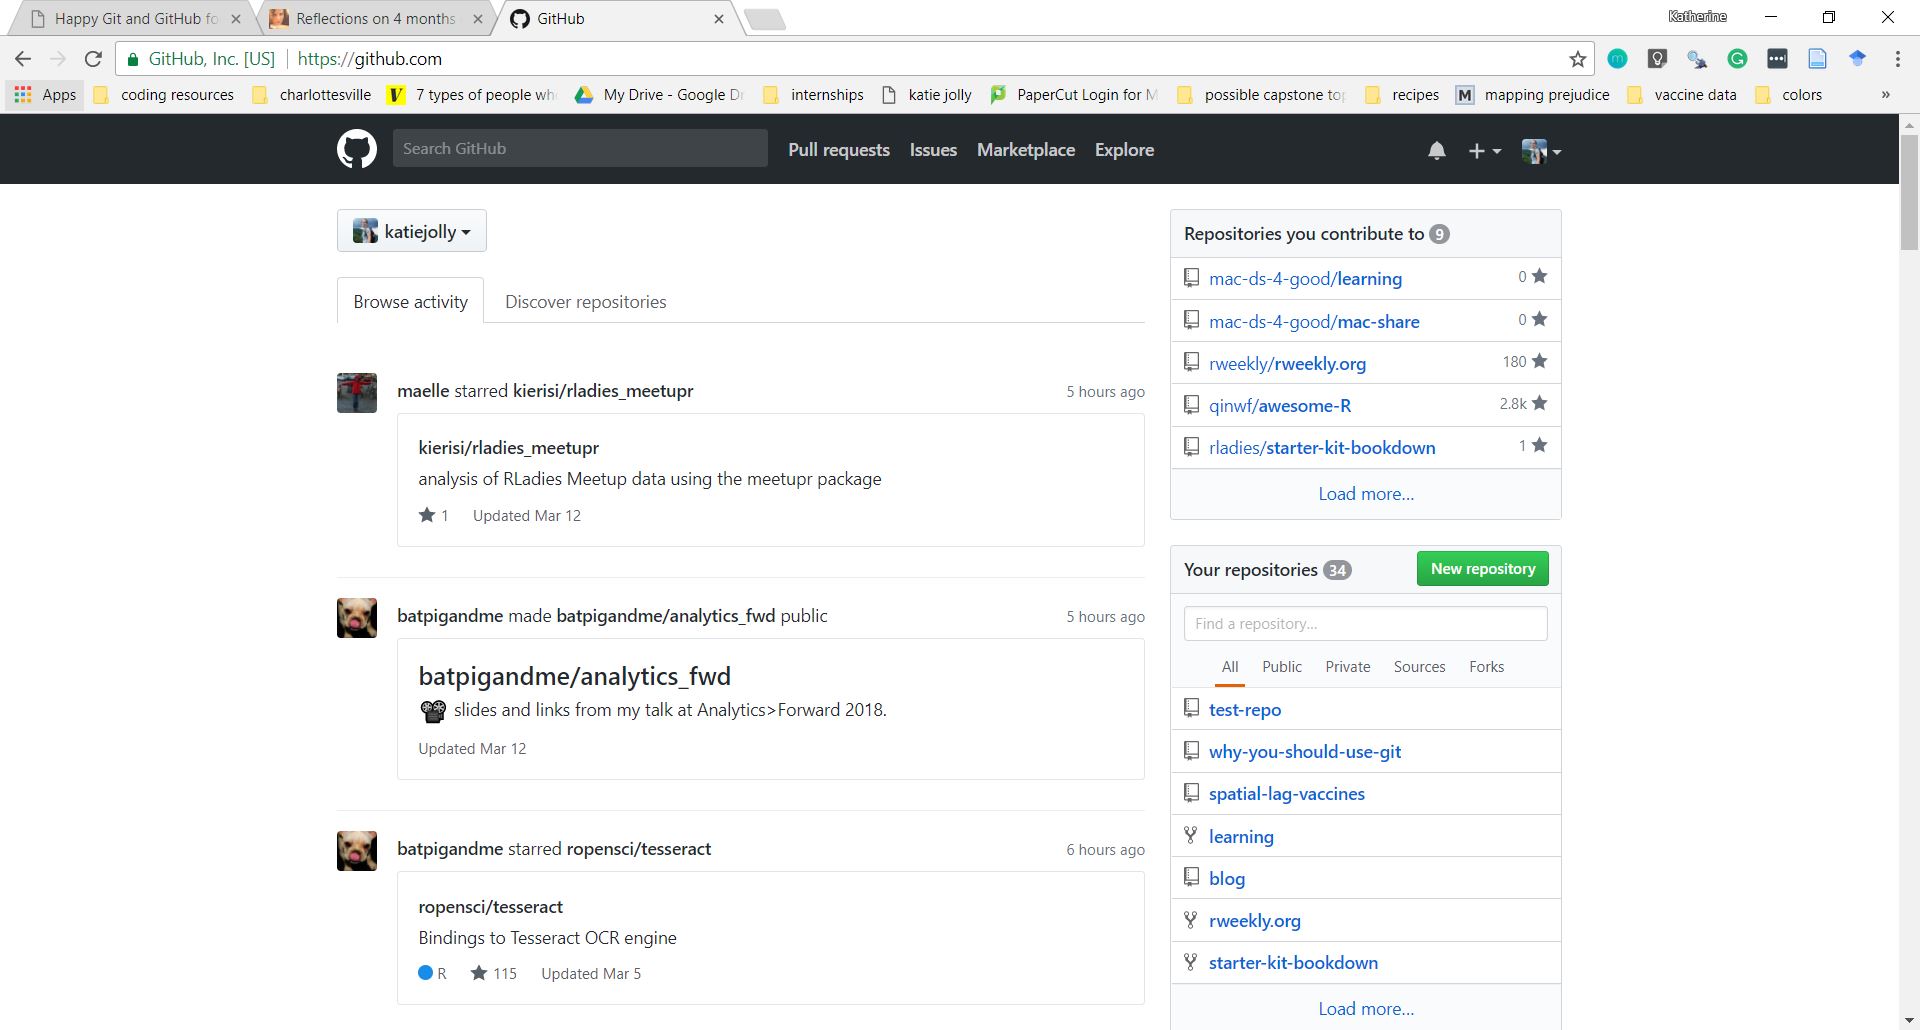Click the Grammarly extension icon
This screenshot has width=1920, height=1030.
tap(1737, 59)
